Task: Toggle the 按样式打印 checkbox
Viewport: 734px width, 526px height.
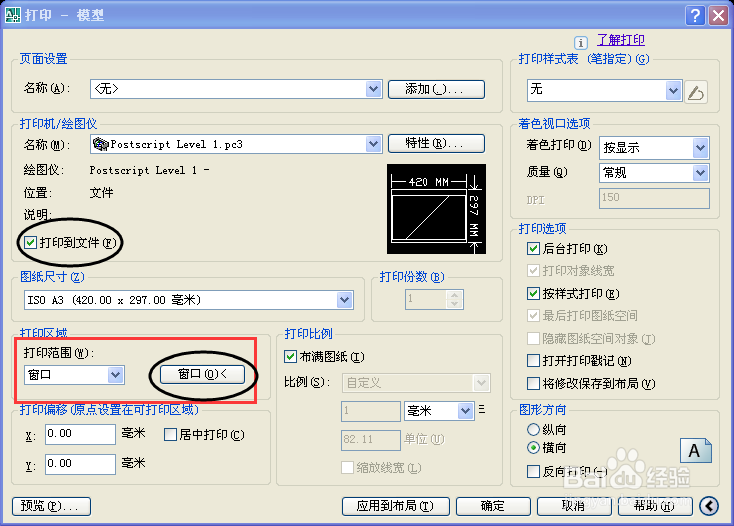Action: point(533,293)
